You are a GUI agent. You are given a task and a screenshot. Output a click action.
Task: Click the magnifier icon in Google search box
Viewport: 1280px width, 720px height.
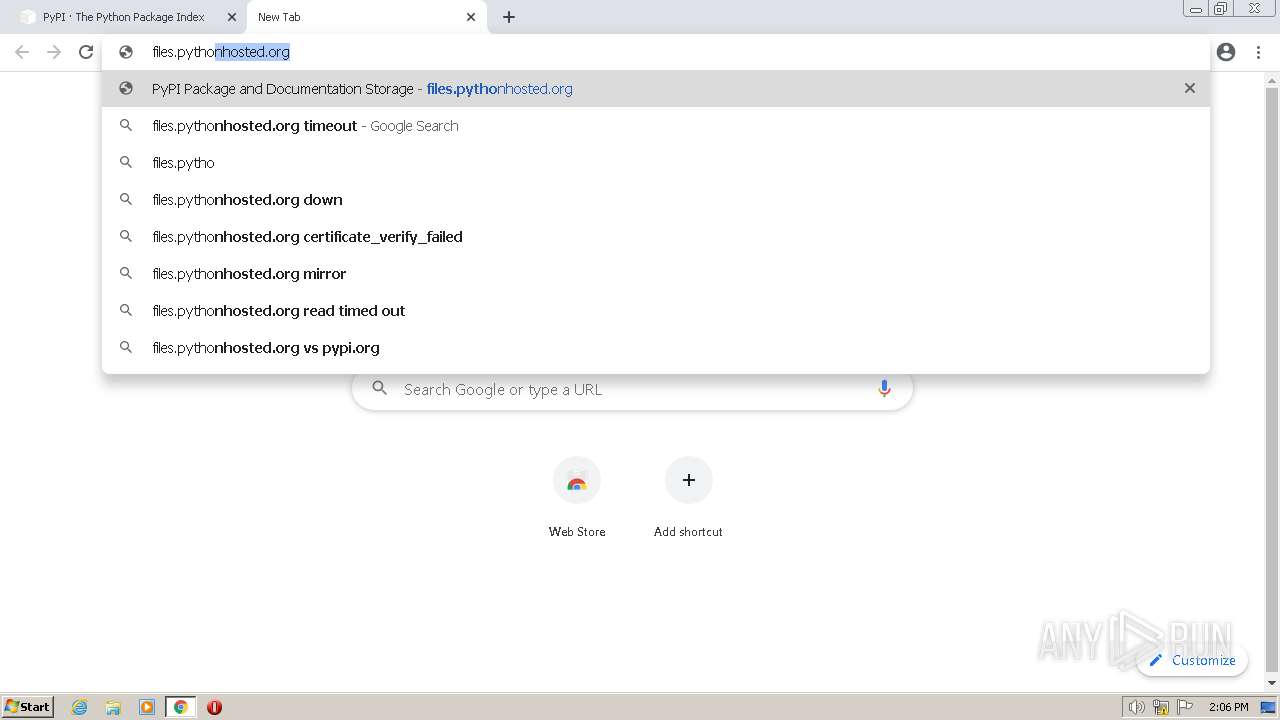tap(379, 388)
